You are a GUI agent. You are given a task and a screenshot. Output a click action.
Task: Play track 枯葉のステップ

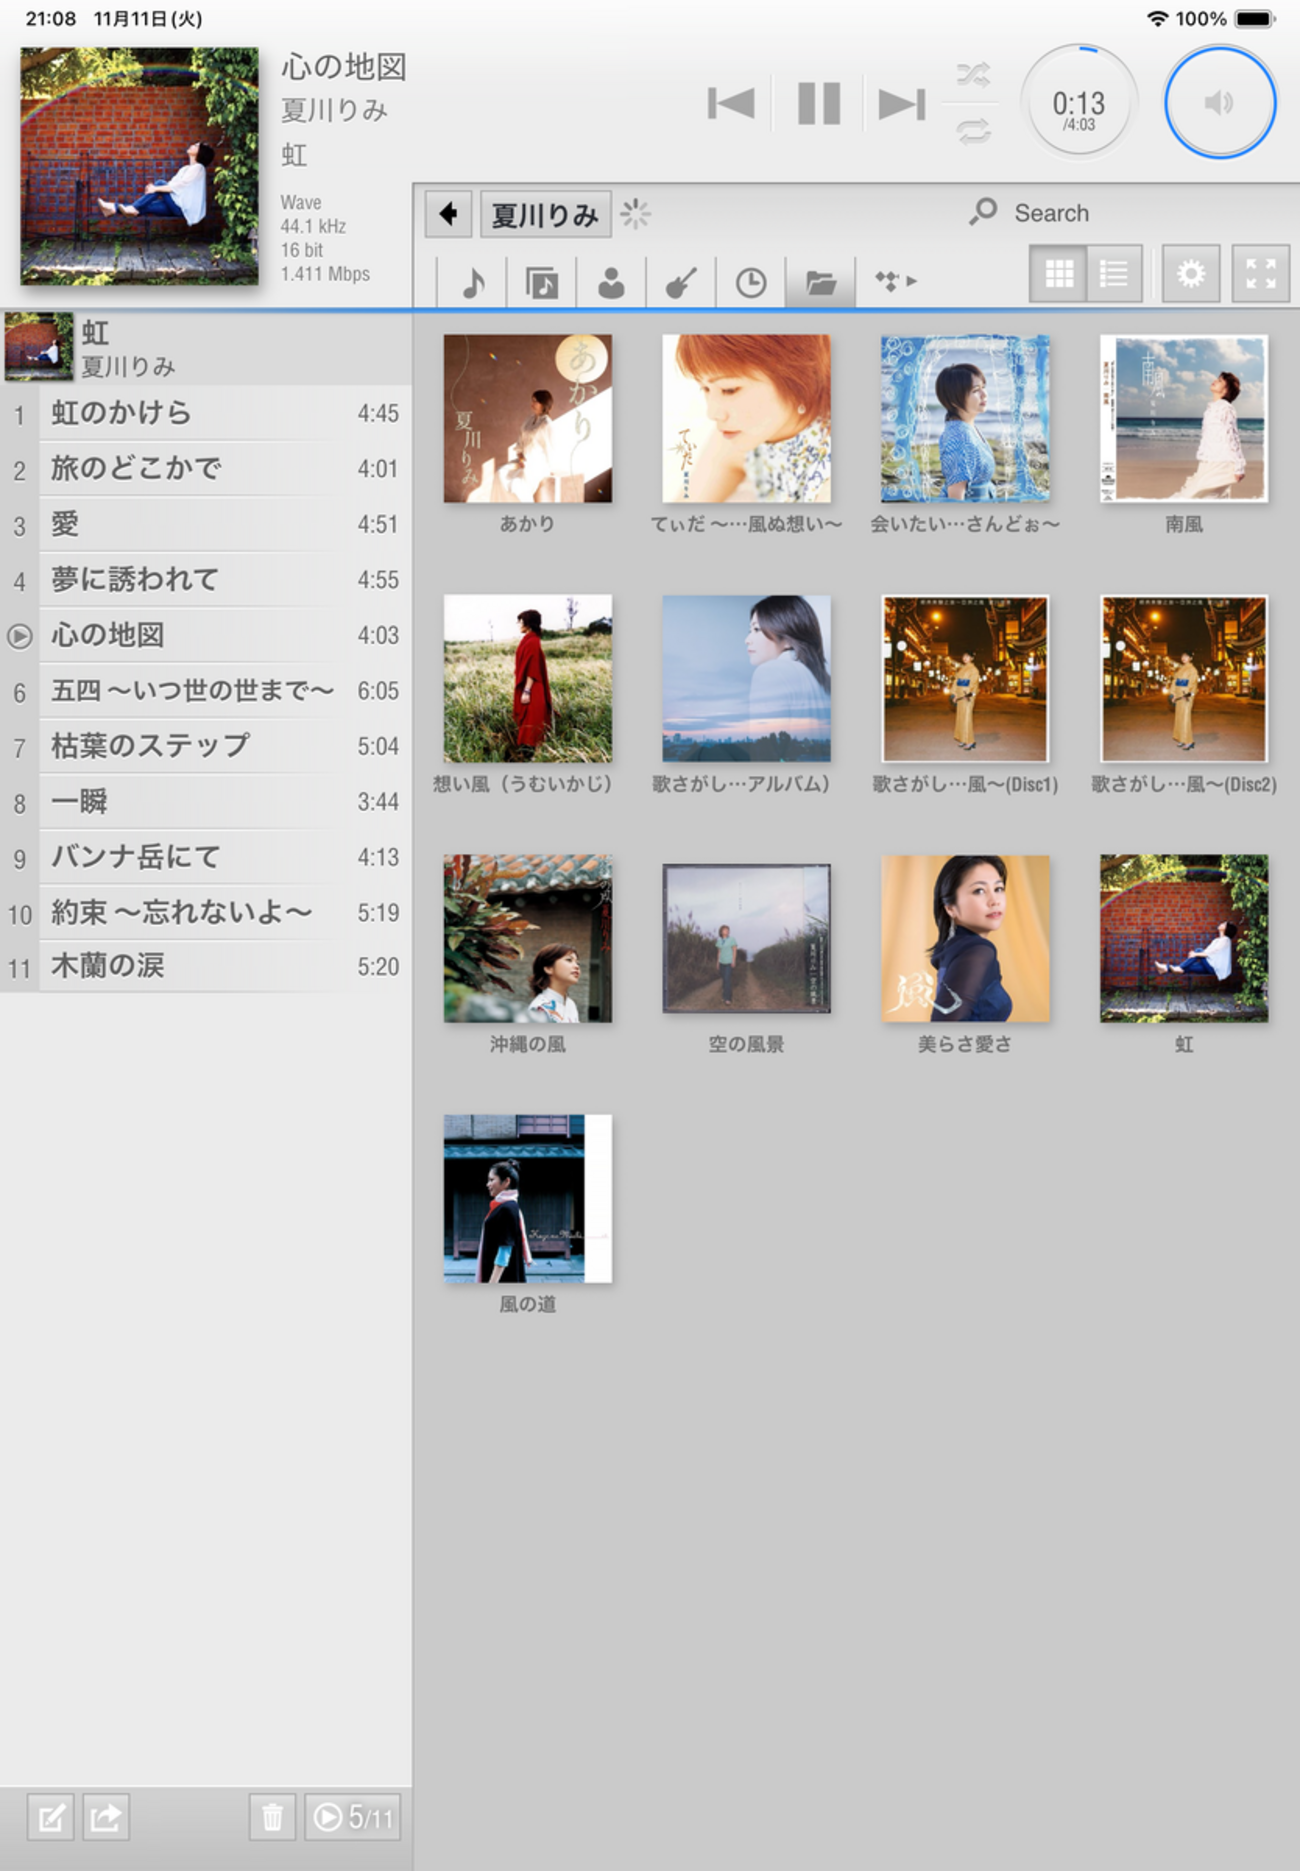click(x=205, y=746)
